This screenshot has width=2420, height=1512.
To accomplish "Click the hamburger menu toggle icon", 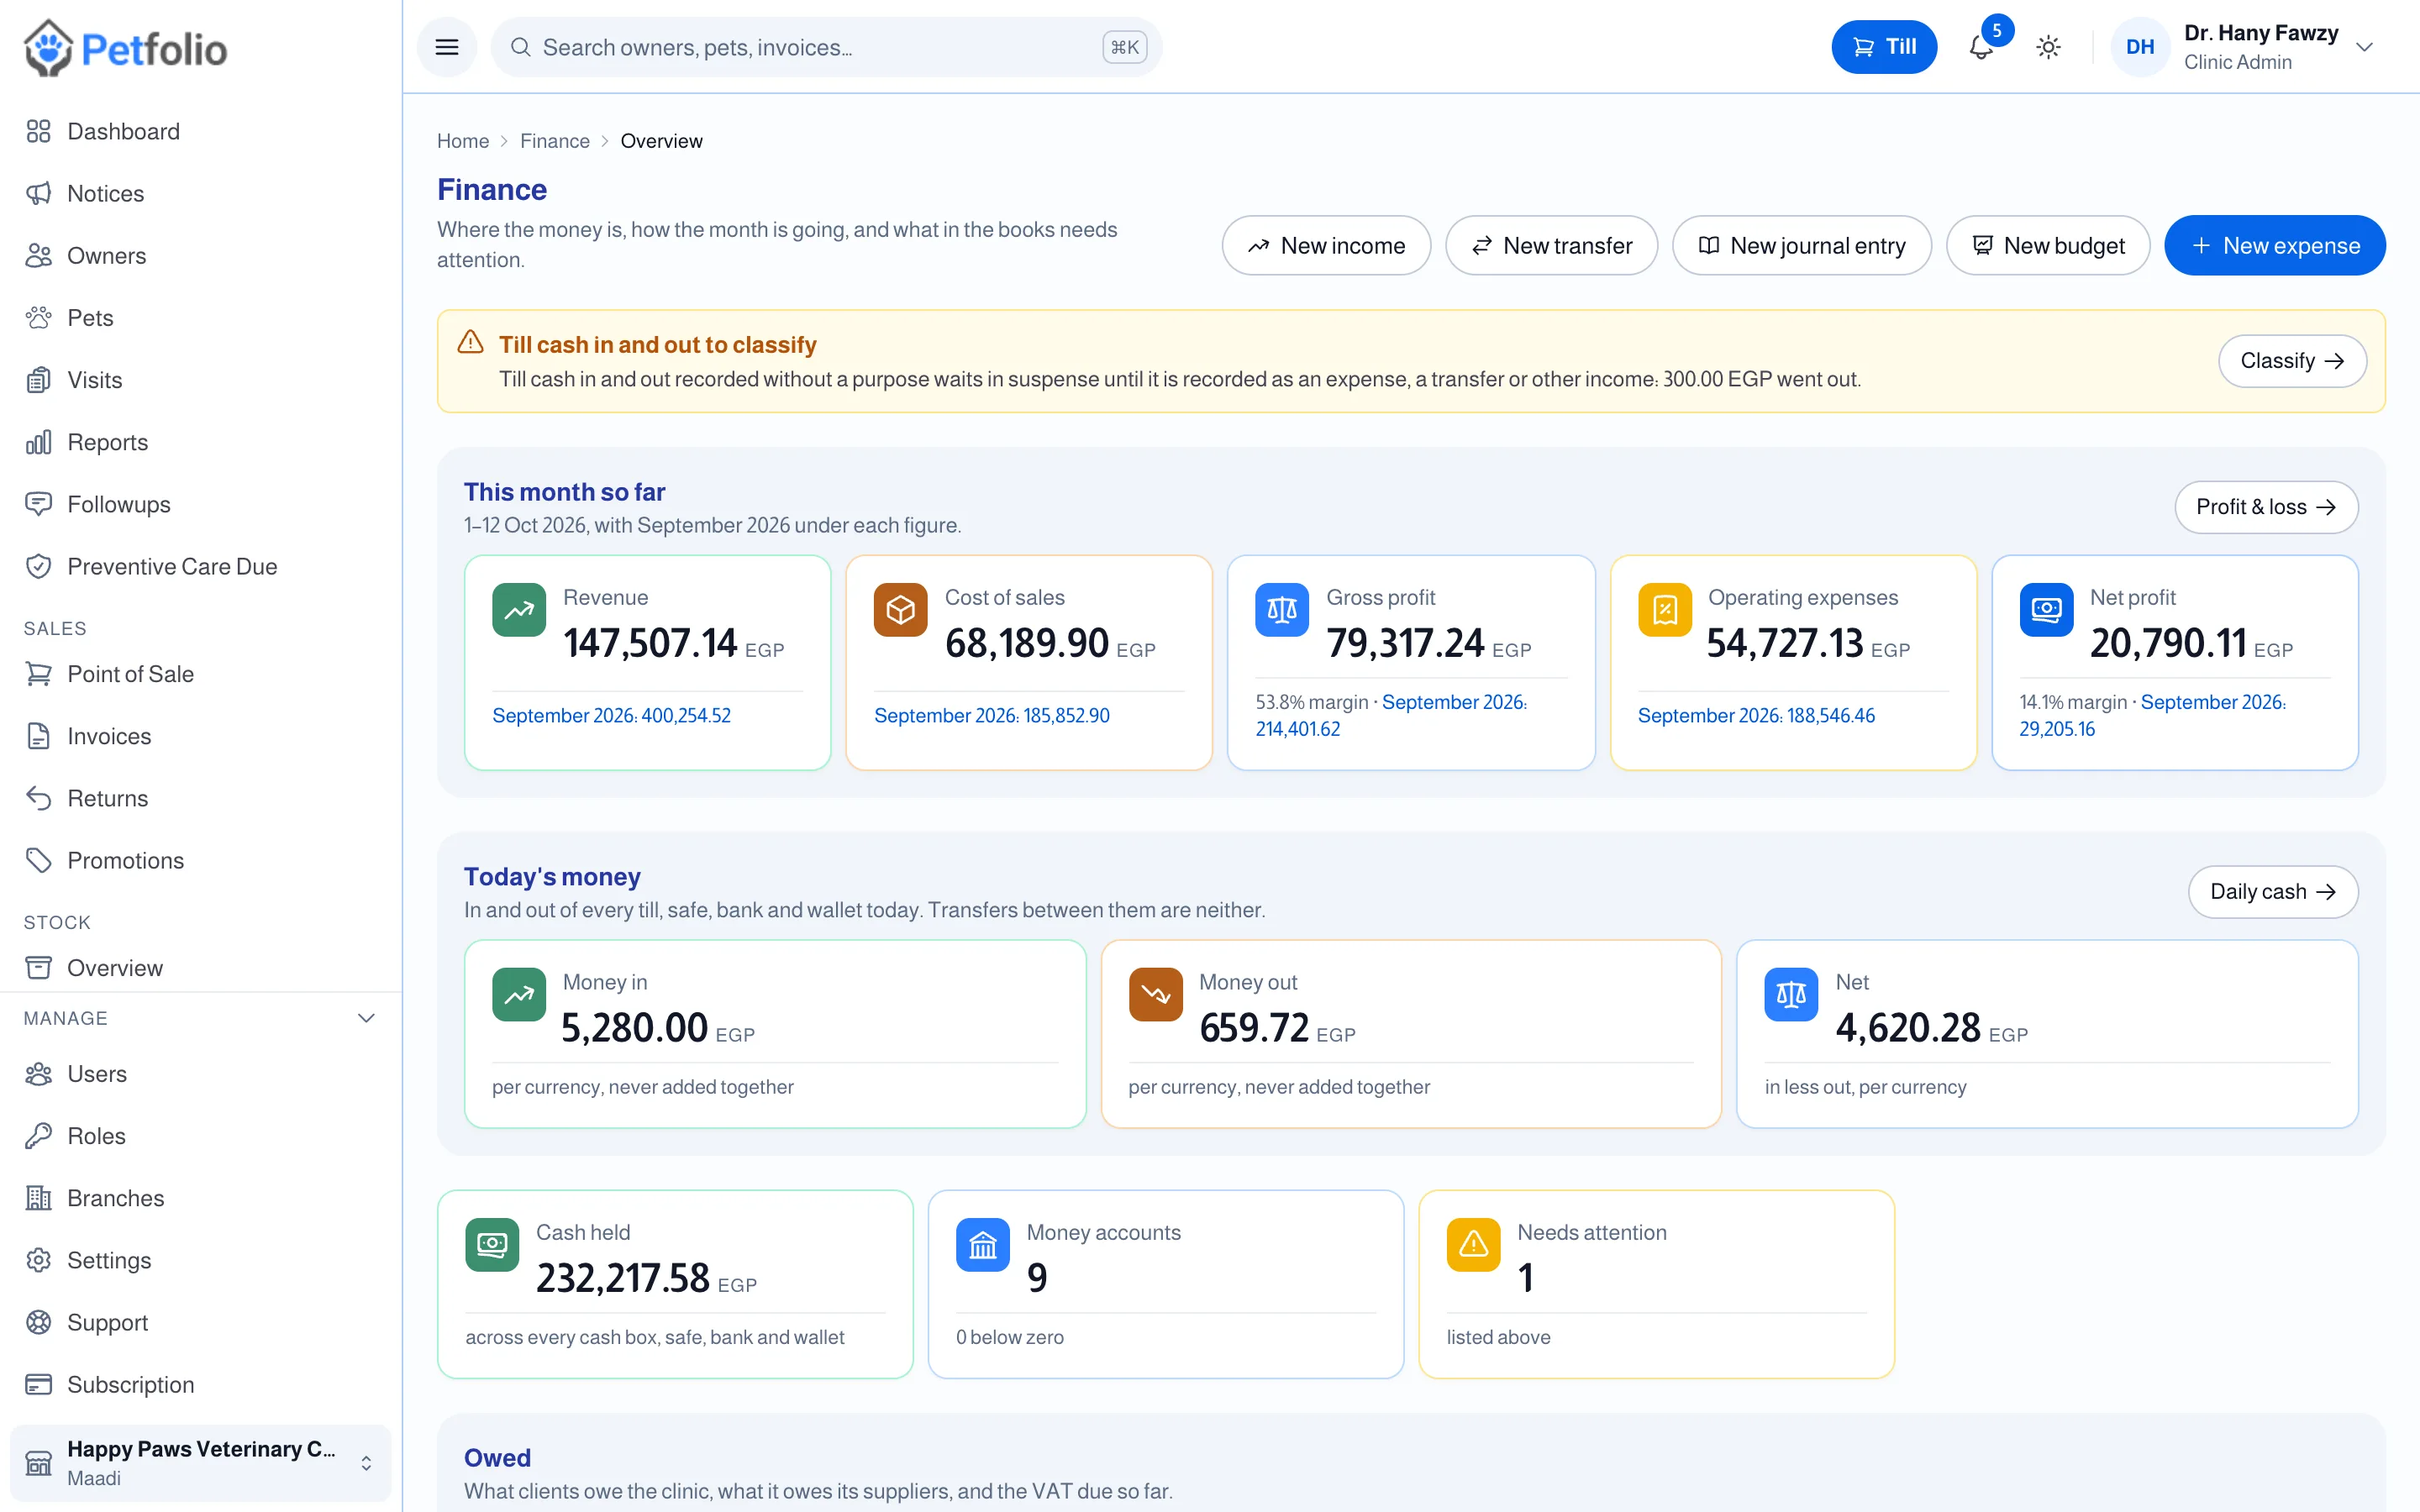I will point(447,47).
